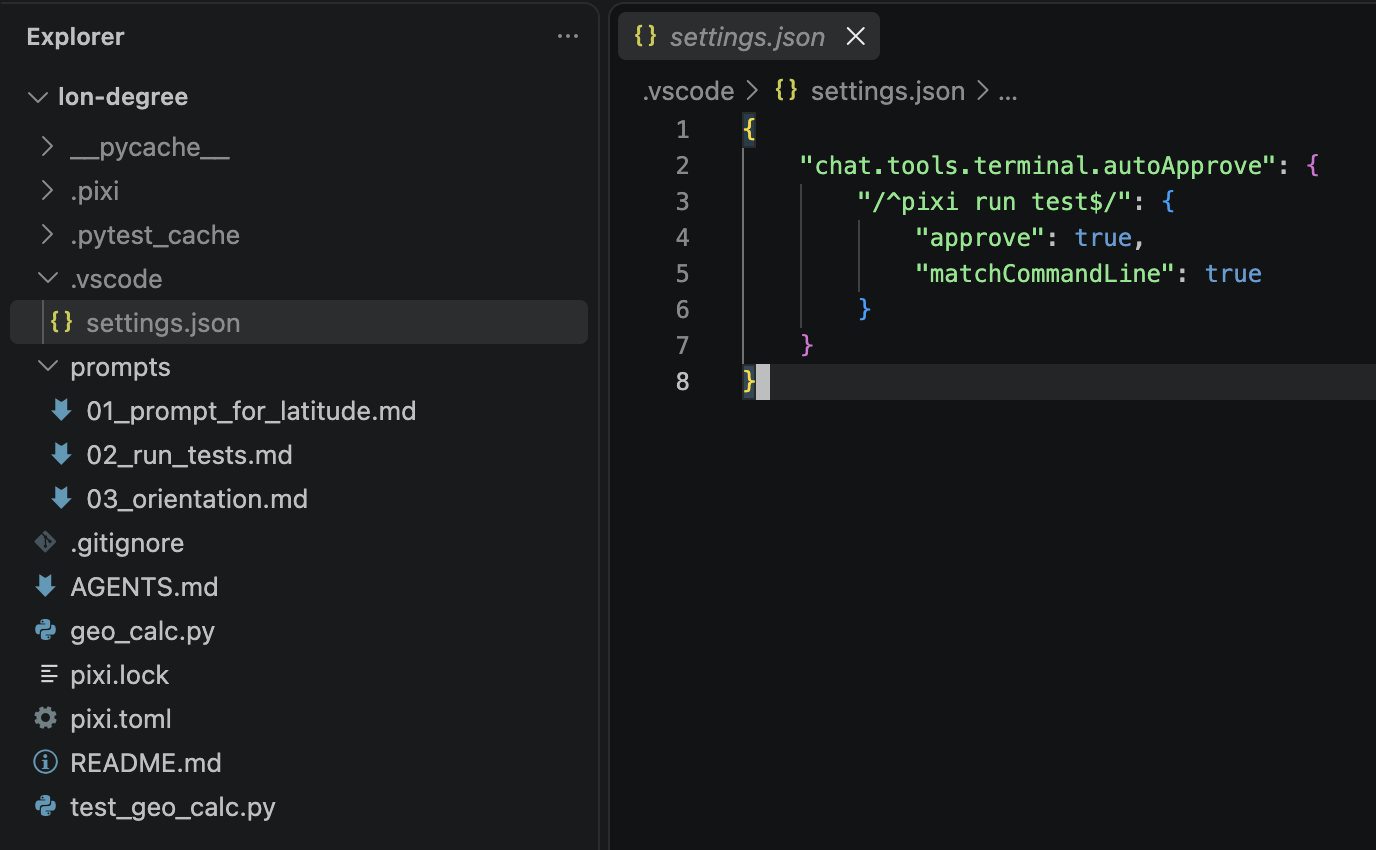Viewport: 1376px width, 850px height.
Task: Open the Explorer more actions ellipsis
Action: pos(567,37)
